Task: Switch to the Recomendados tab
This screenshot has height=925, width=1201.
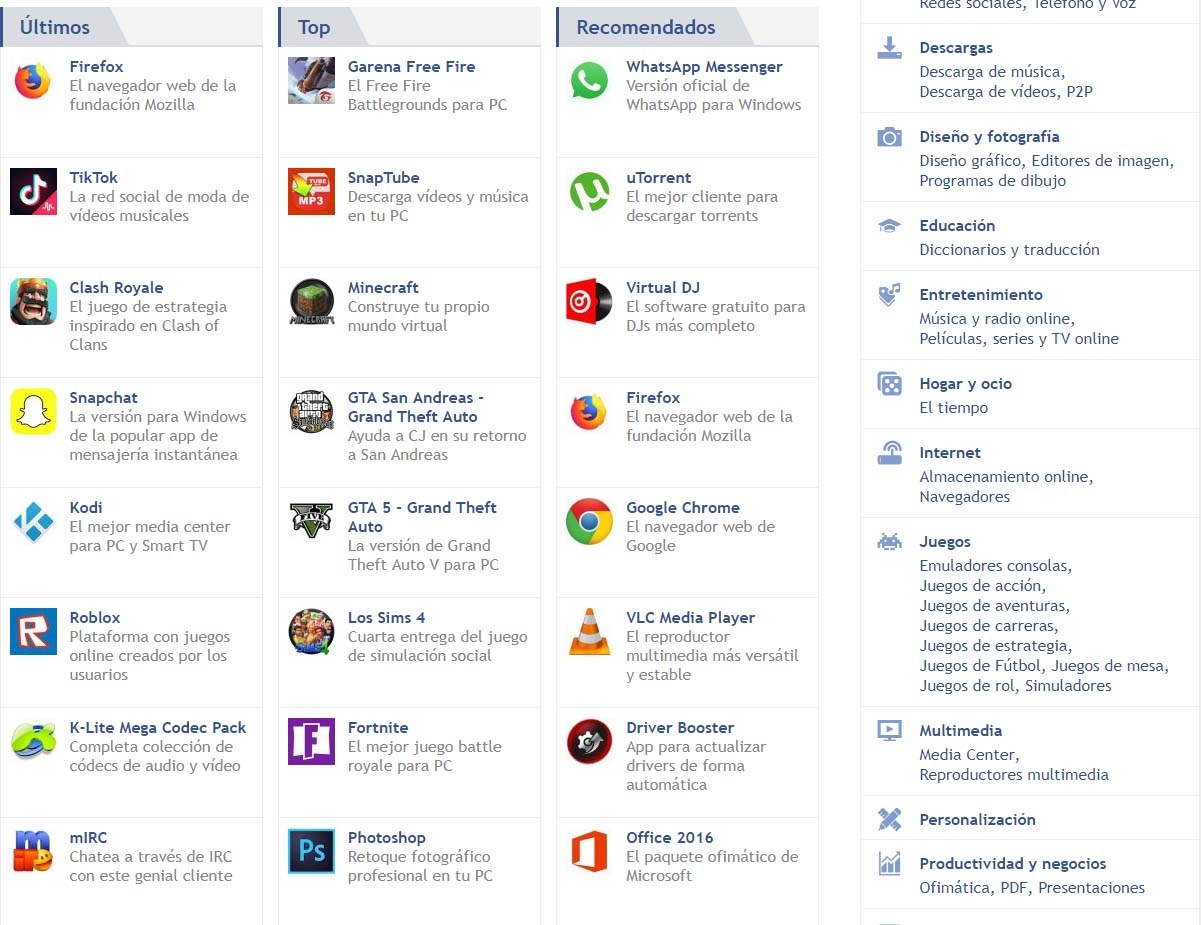Action: coord(646,27)
